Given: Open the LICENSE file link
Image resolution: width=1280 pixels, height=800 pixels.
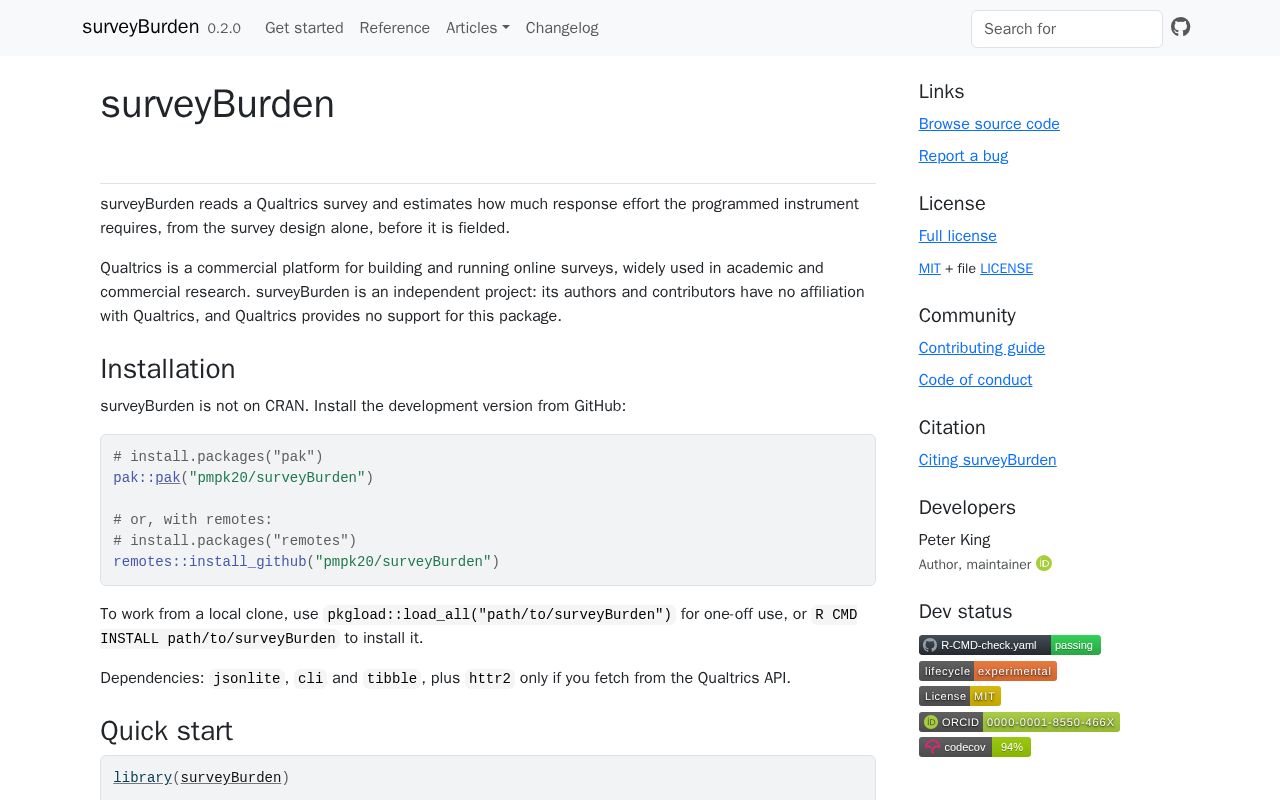Looking at the screenshot, I should [x=1006, y=268].
